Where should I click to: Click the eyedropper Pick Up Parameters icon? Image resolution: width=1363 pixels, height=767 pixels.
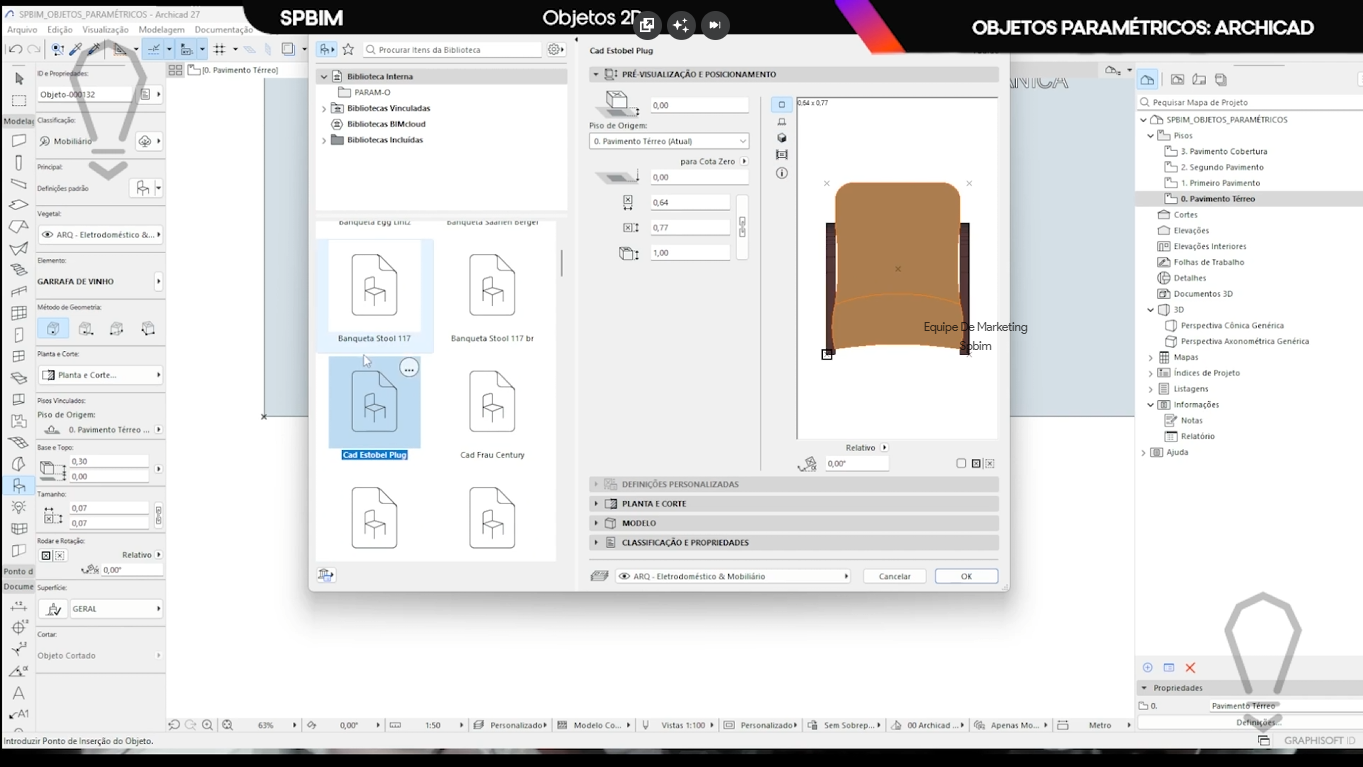[x=75, y=49]
